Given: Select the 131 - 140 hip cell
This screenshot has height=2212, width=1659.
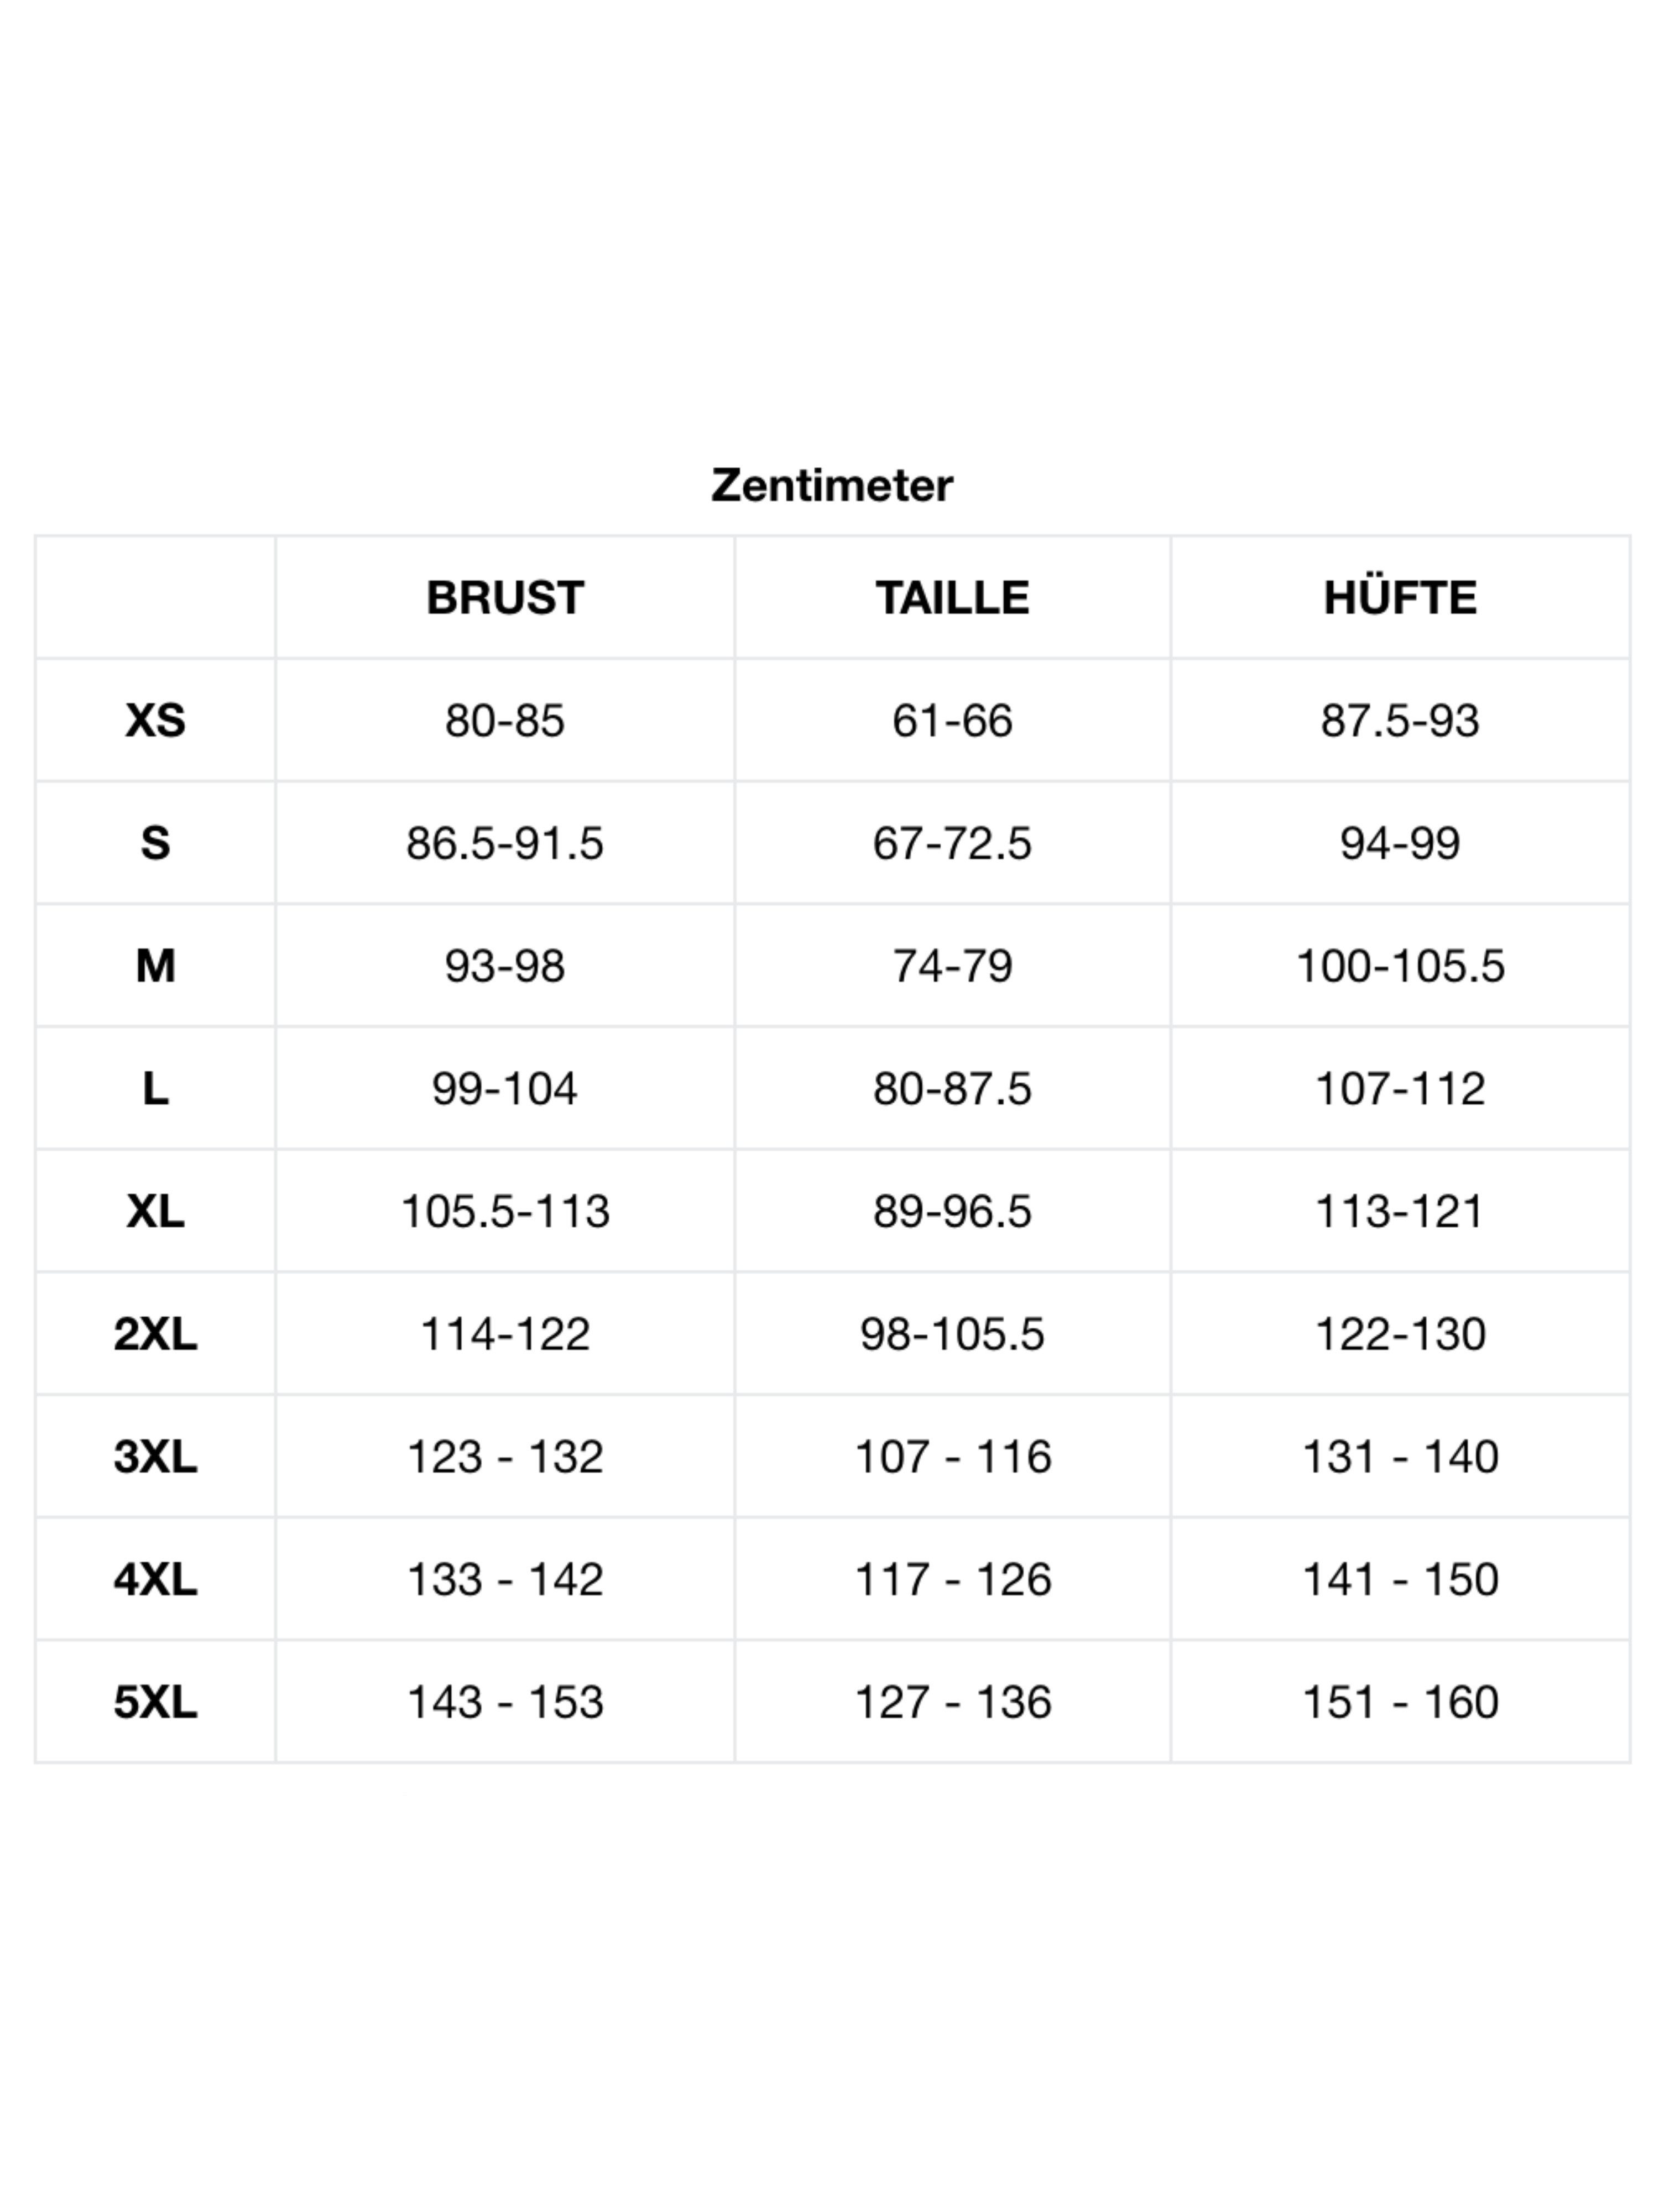Looking at the screenshot, I should pos(1400,1457).
